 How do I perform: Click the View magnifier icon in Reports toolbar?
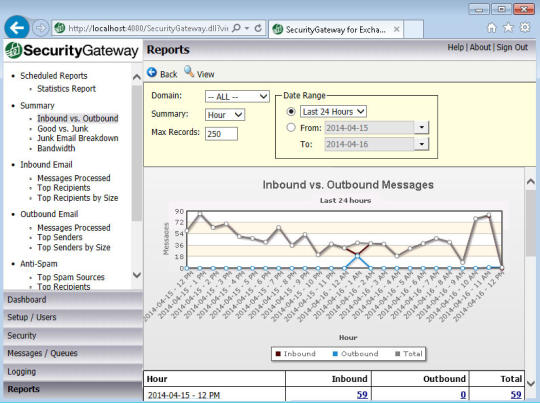click(189, 71)
